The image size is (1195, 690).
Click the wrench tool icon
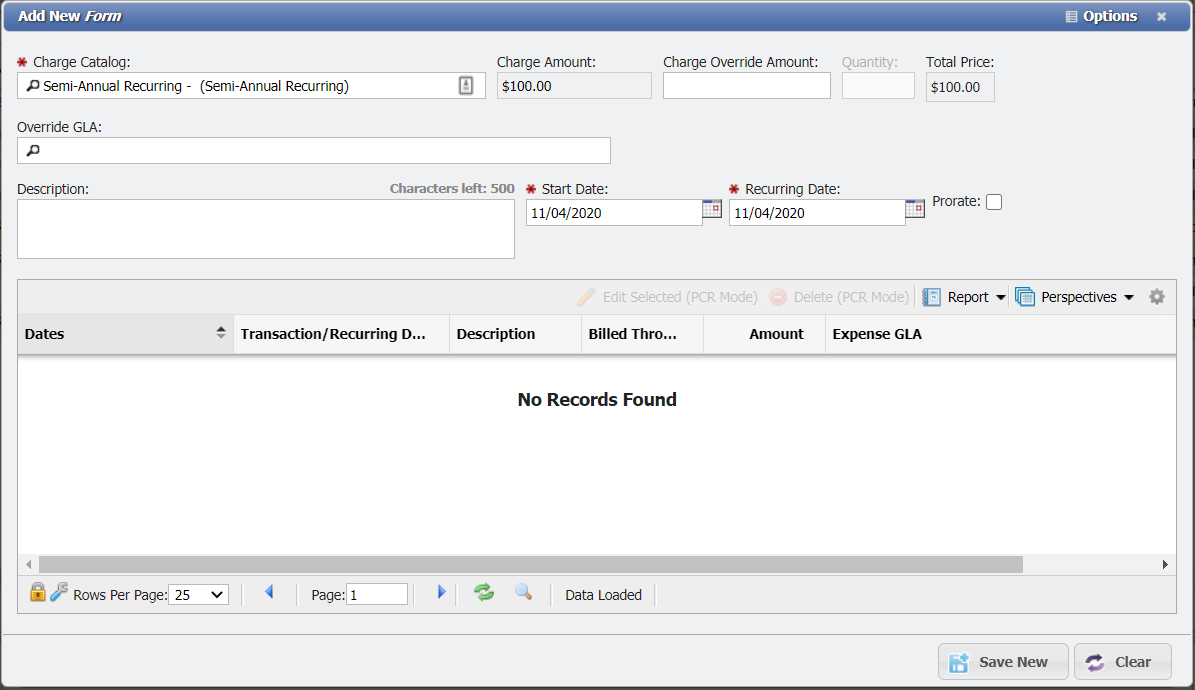59,592
